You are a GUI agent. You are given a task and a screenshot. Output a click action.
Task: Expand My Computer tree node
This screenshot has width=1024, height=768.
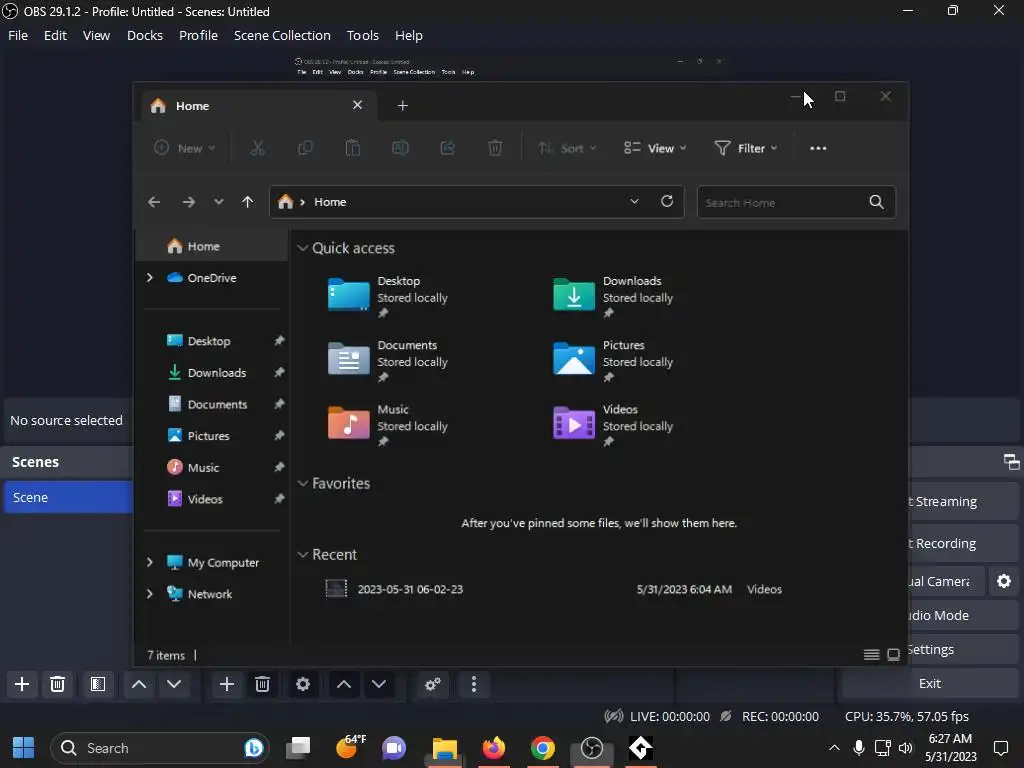coord(150,562)
